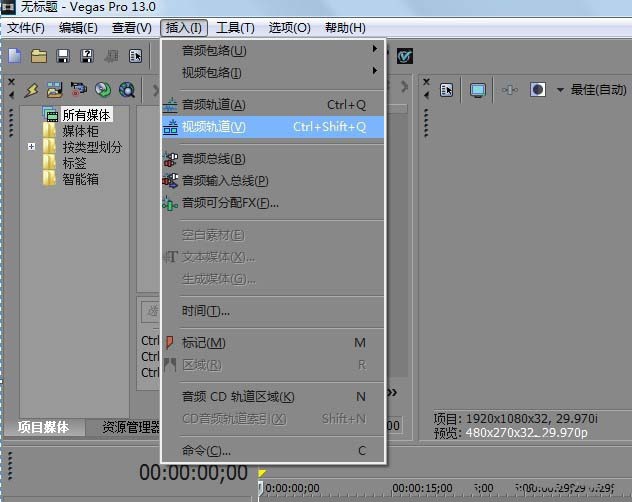Click the external monitor preview icon
632x502 pixels.
[478, 90]
